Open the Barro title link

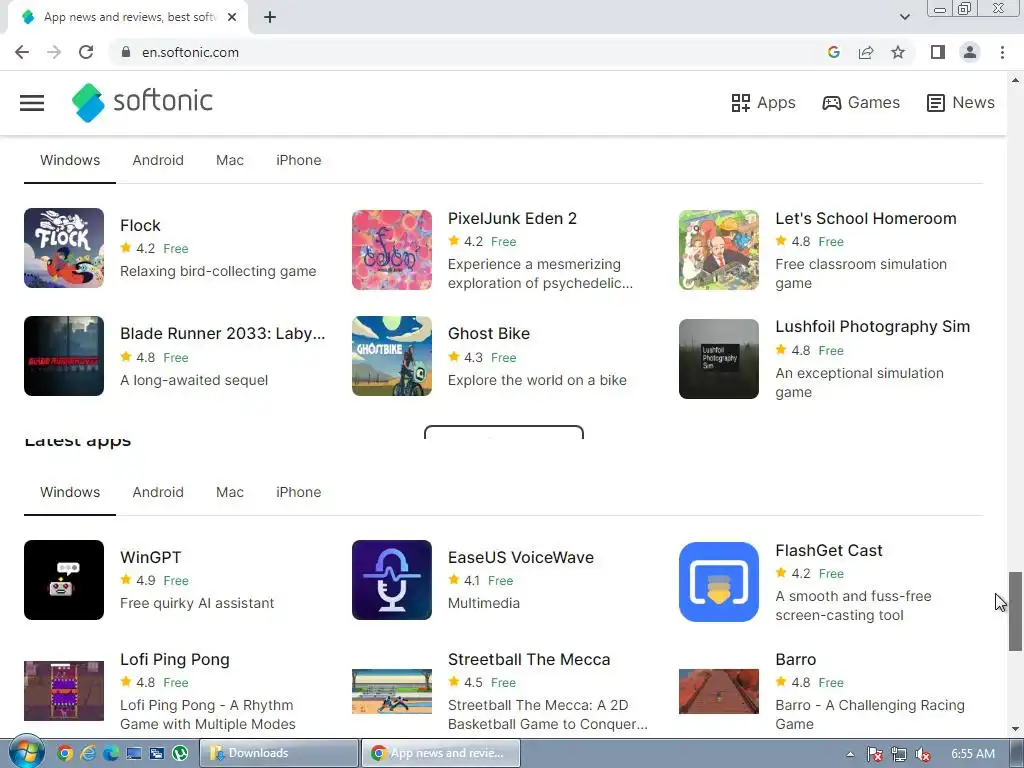pyautogui.click(x=795, y=660)
